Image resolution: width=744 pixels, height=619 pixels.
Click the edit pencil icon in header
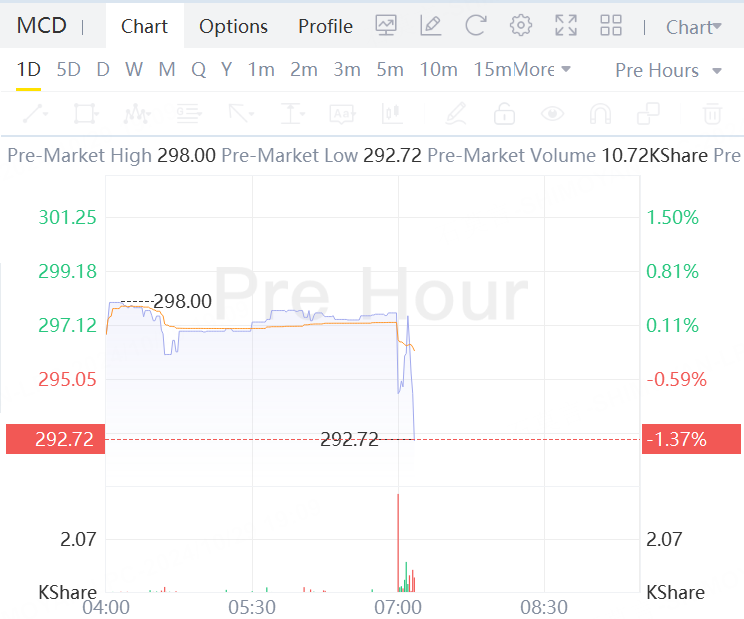[431, 26]
